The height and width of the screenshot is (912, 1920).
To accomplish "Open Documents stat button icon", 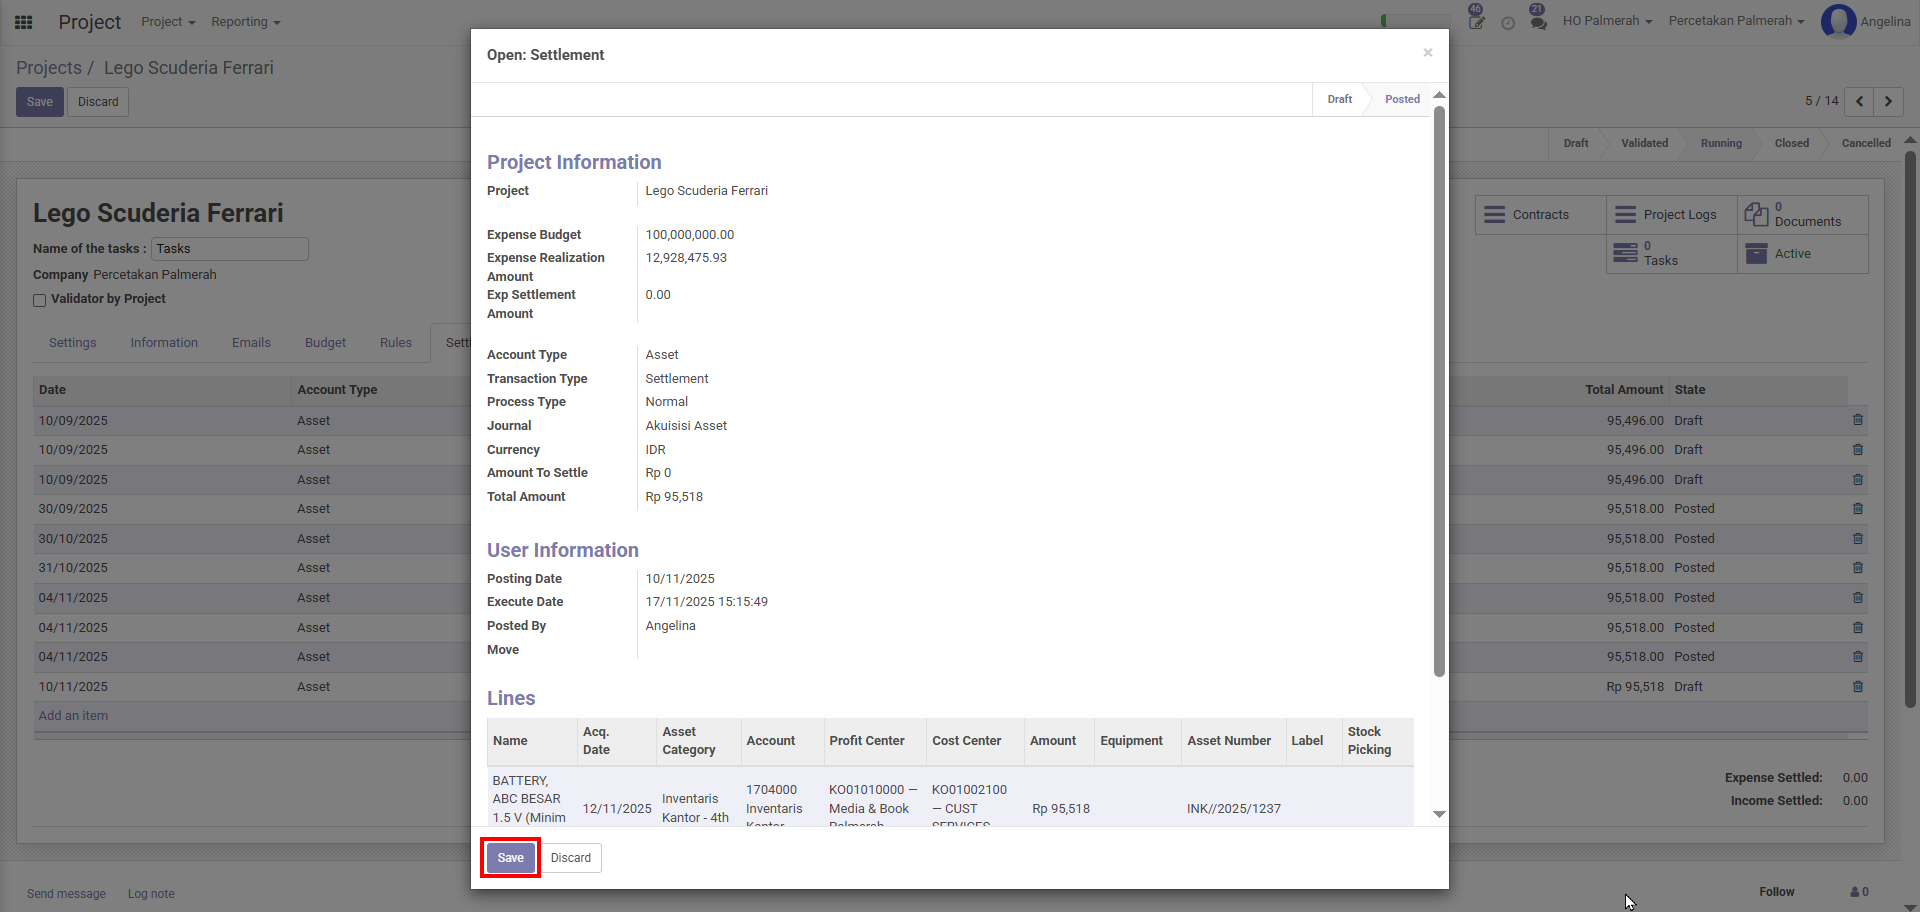I will click(1756, 214).
